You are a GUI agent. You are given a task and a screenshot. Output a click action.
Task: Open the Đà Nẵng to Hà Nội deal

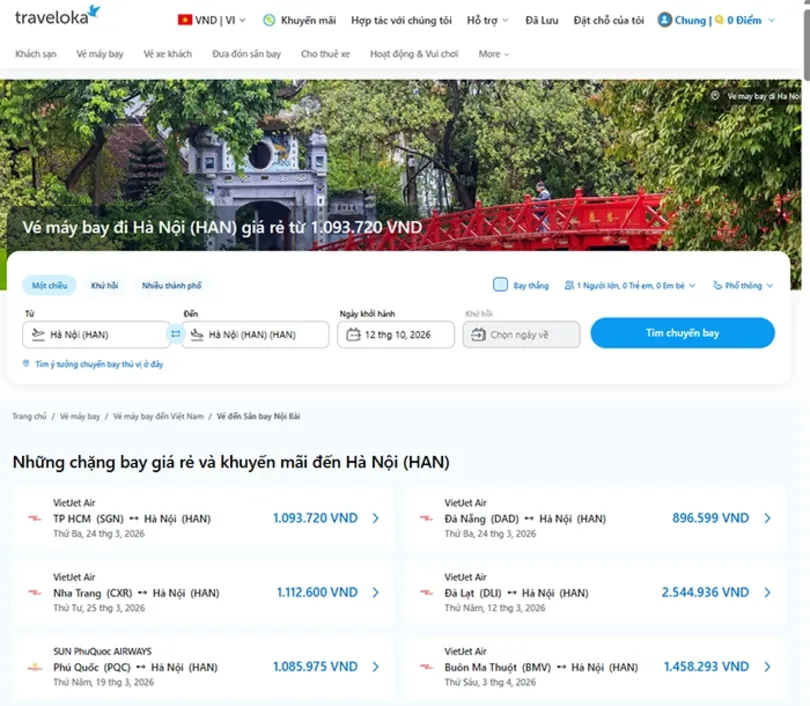tap(595, 519)
